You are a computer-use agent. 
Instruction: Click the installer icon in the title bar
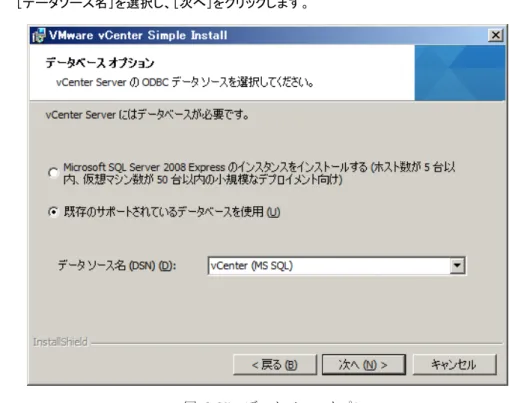[x=39, y=36]
